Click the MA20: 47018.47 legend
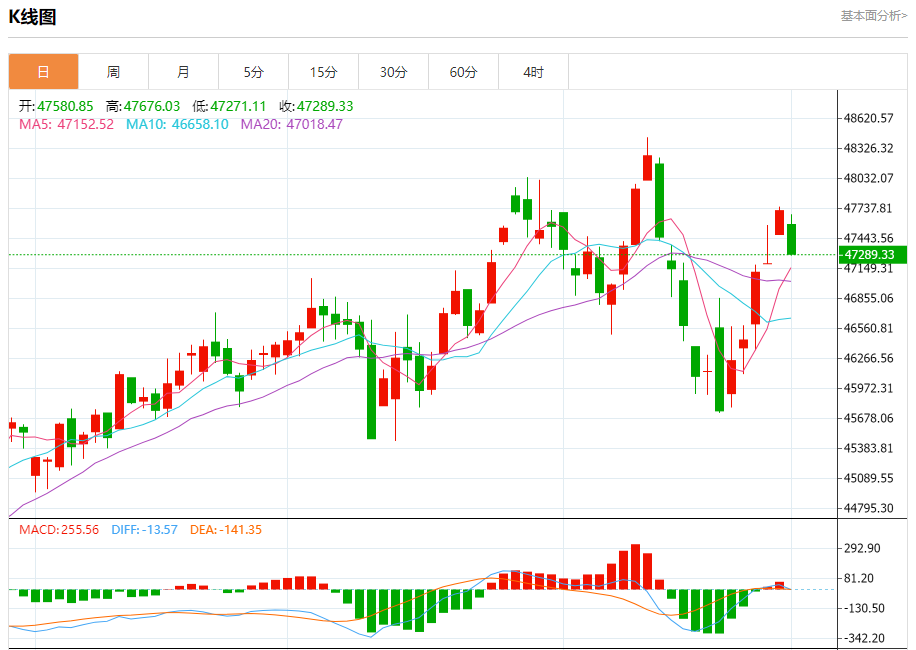This screenshot has height=650, width=916. click(x=292, y=124)
